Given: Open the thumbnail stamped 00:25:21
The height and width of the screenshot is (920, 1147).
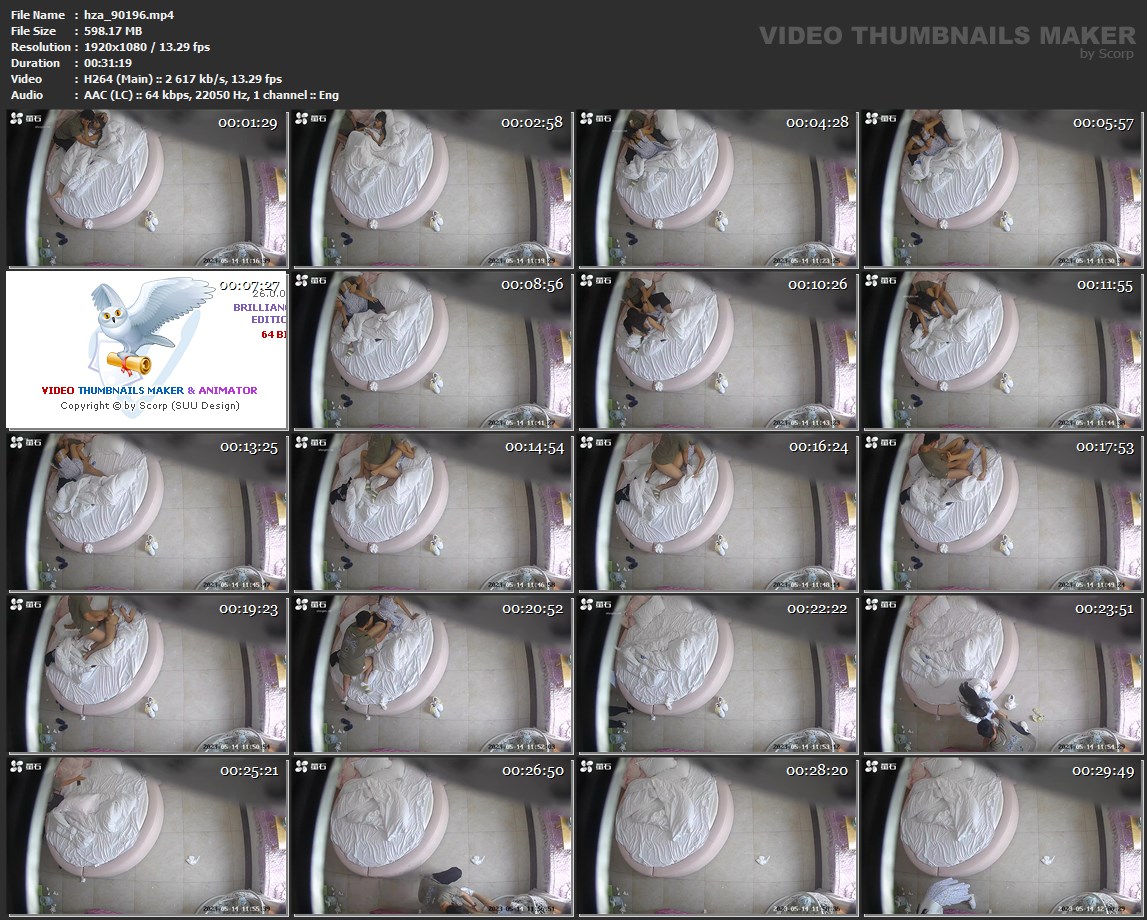Looking at the screenshot, I should [x=147, y=837].
